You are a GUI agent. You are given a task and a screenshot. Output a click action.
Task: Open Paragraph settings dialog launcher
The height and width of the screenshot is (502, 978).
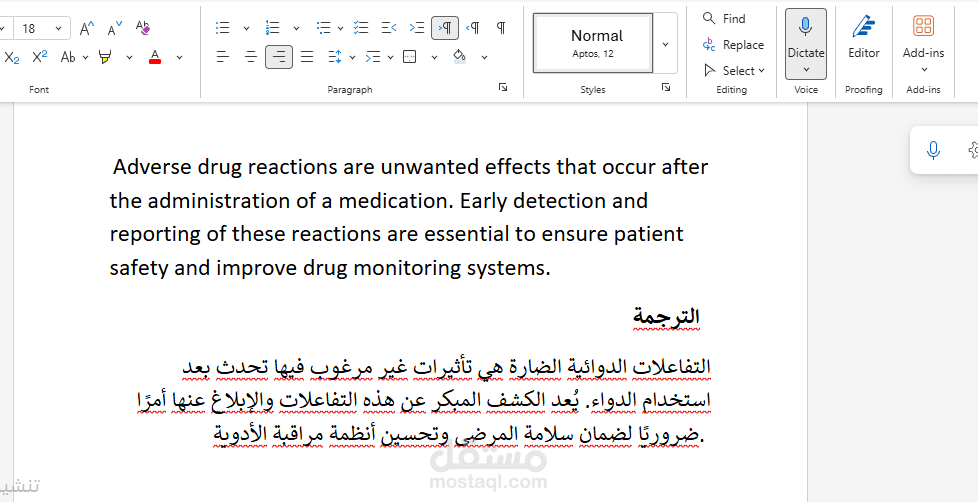[503, 88]
